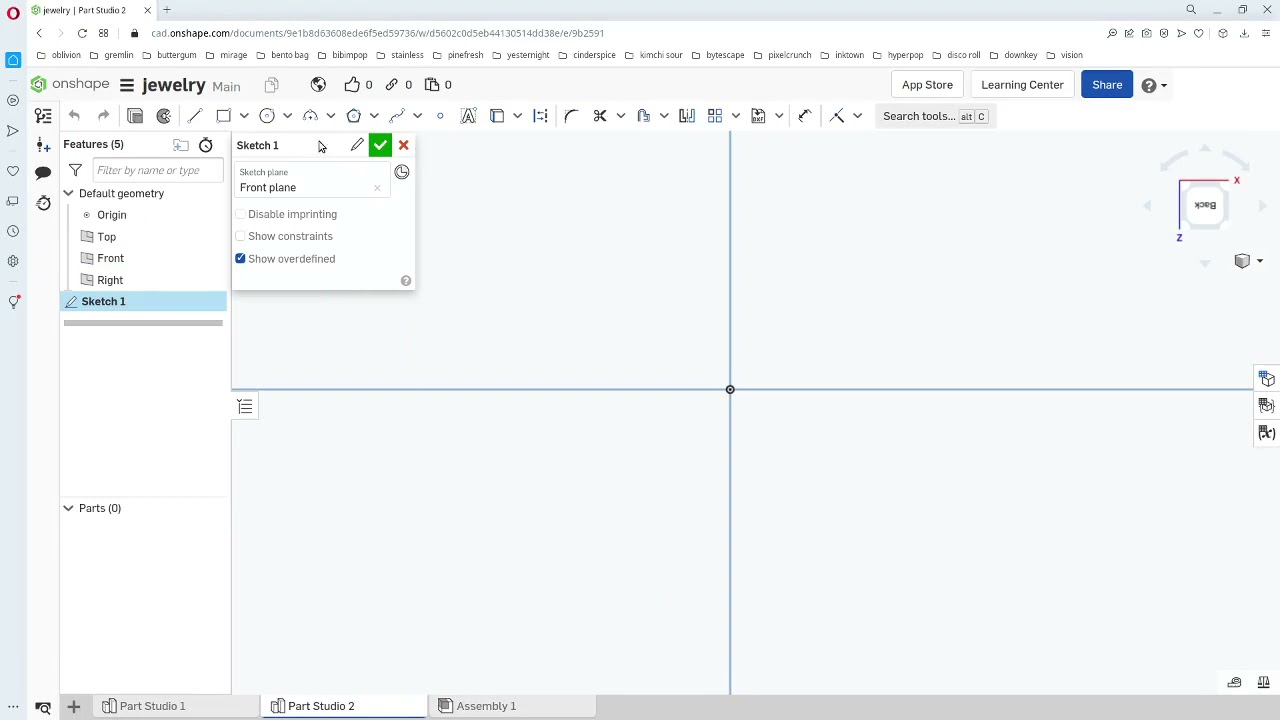Click the redo arrow in toolbar
The height and width of the screenshot is (720, 1280).
click(x=103, y=116)
